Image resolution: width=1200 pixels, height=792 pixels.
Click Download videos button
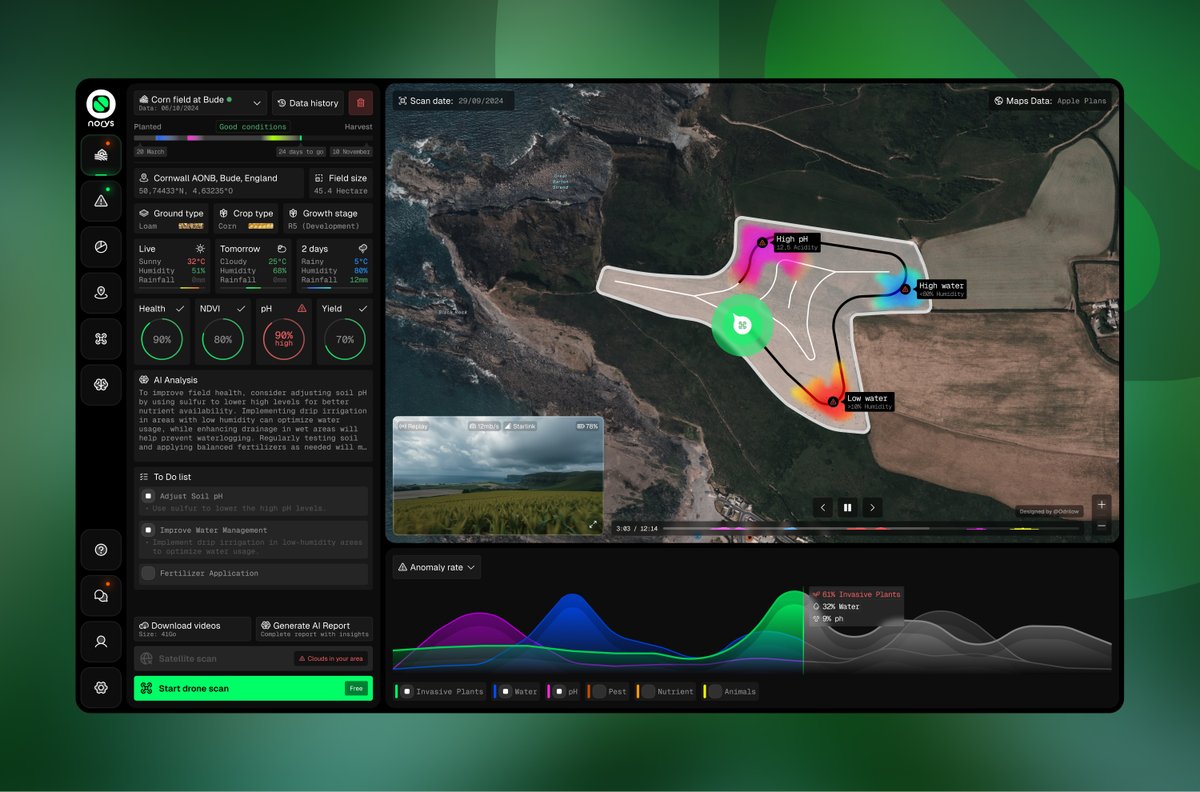tap(192, 629)
